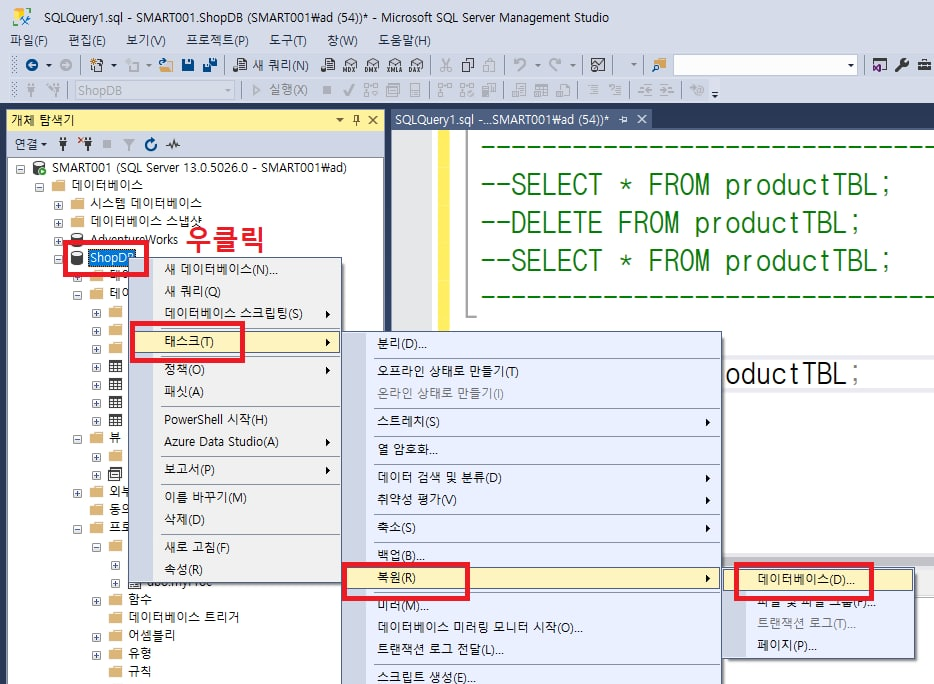Choose 페이지(P)... restore option
Screen dimensions: 934x684
click(x=818, y=645)
